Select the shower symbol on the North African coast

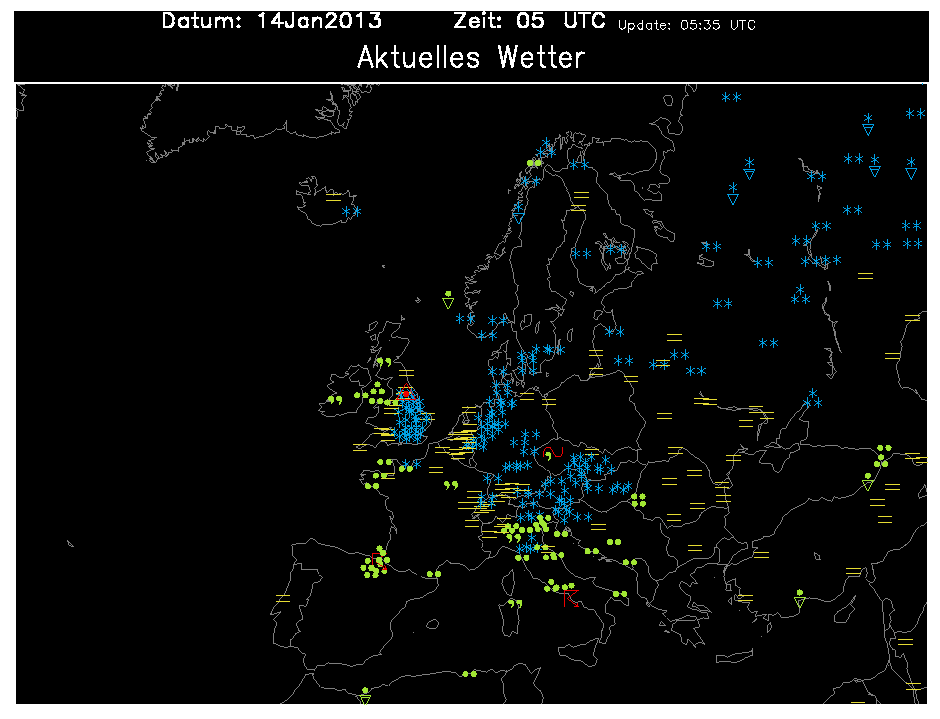365,695
